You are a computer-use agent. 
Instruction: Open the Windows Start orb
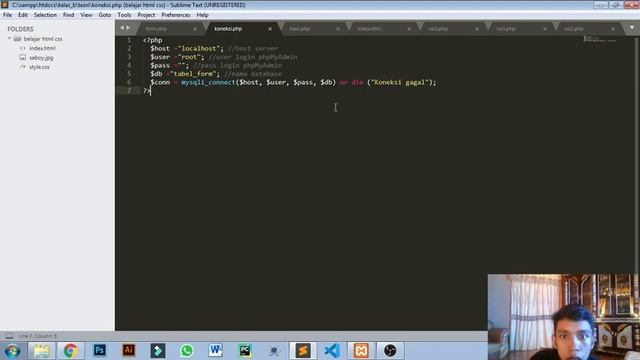(x=12, y=351)
